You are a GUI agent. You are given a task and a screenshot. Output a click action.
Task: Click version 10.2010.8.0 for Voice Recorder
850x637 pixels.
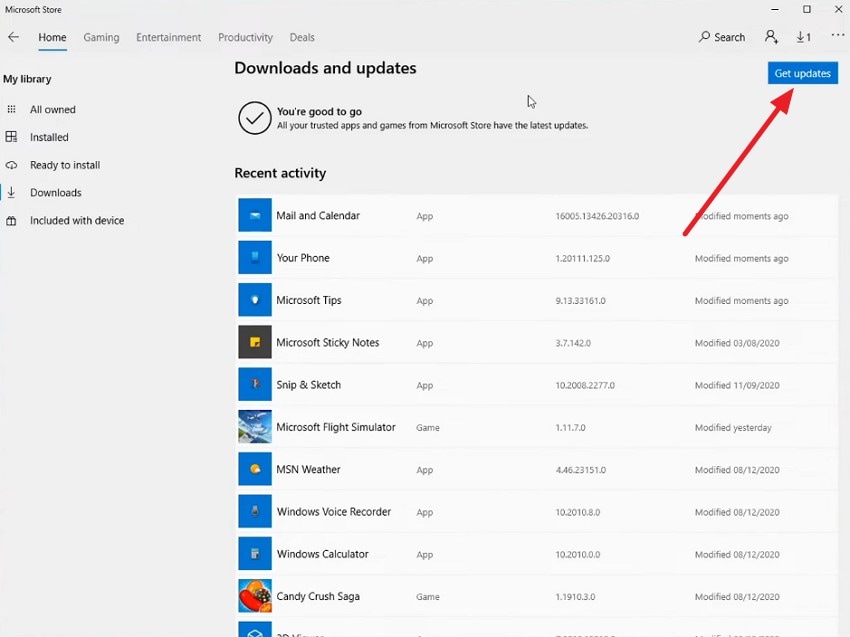[x=577, y=512]
